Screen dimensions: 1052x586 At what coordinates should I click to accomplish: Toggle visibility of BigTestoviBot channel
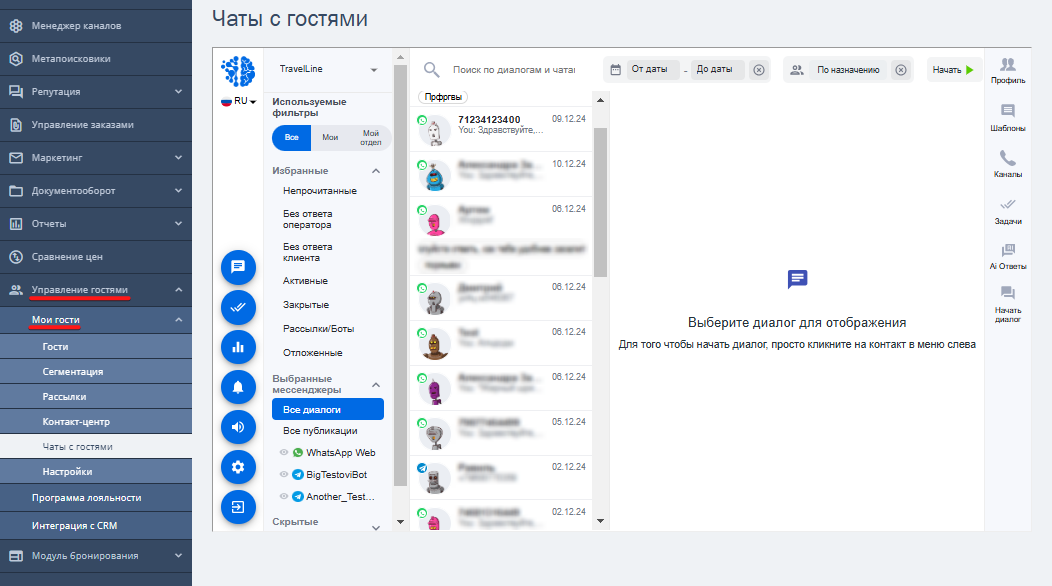point(284,475)
